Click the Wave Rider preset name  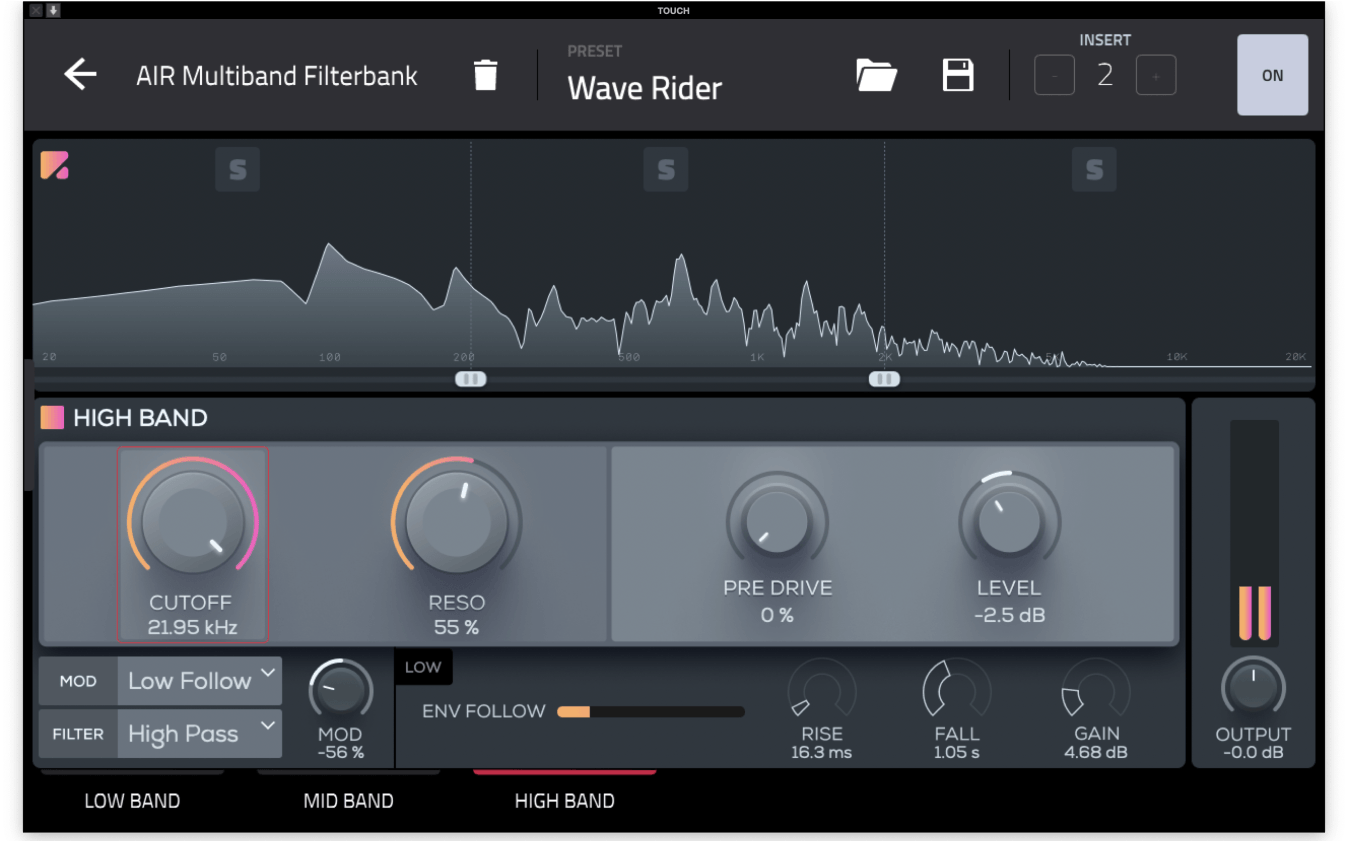coord(645,88)
